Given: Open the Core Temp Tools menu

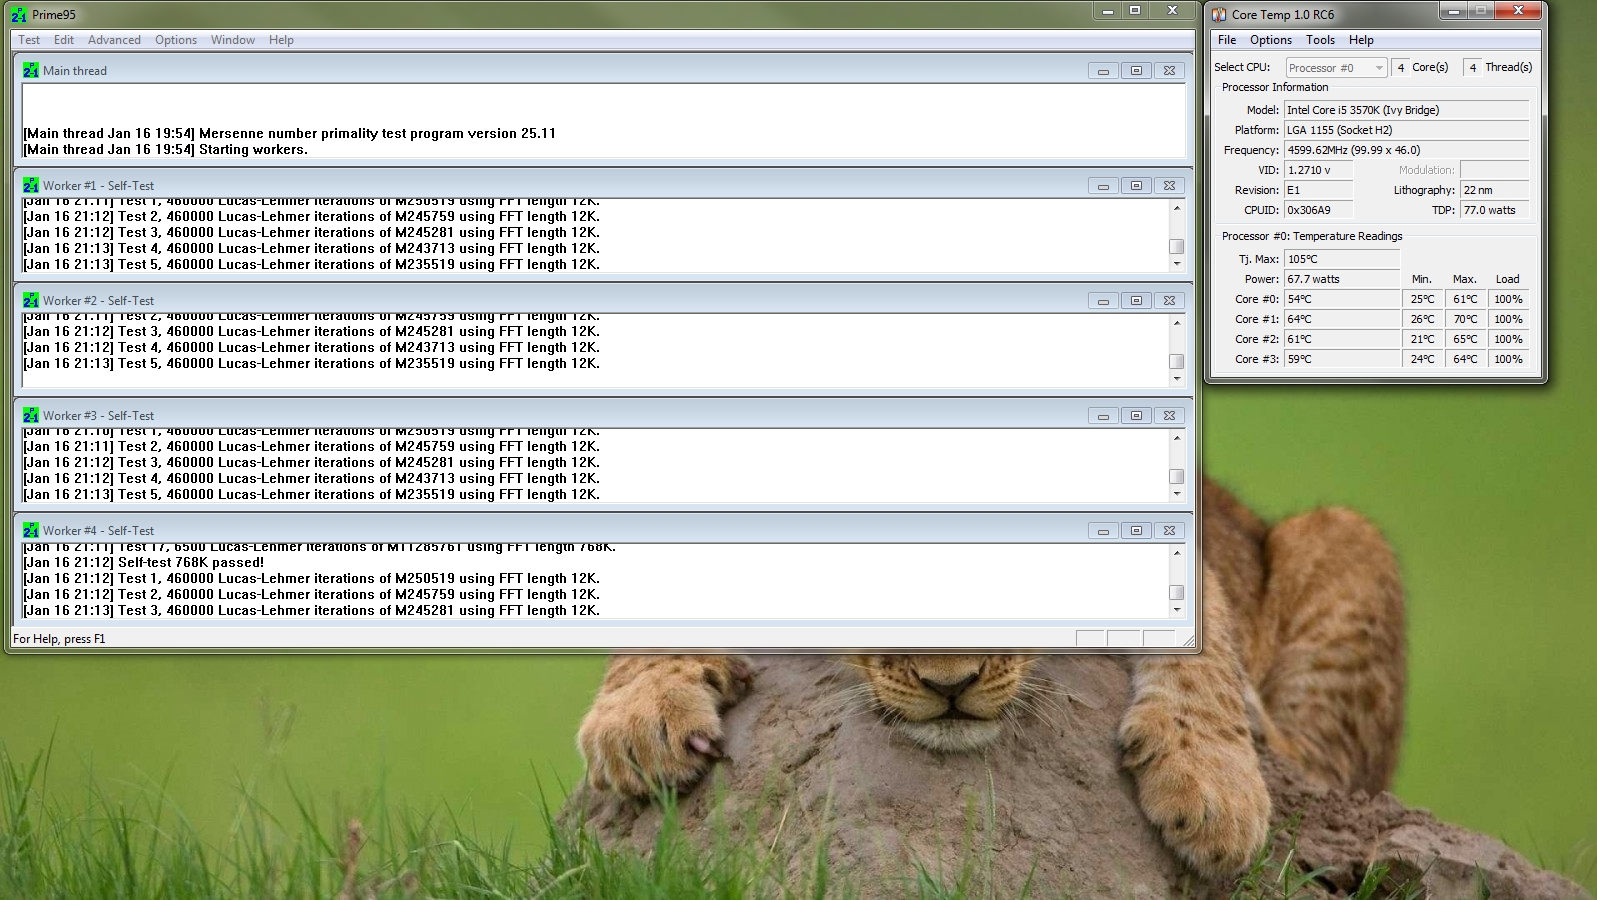Looking at the screenshot, I should (x=1320, y=40).
